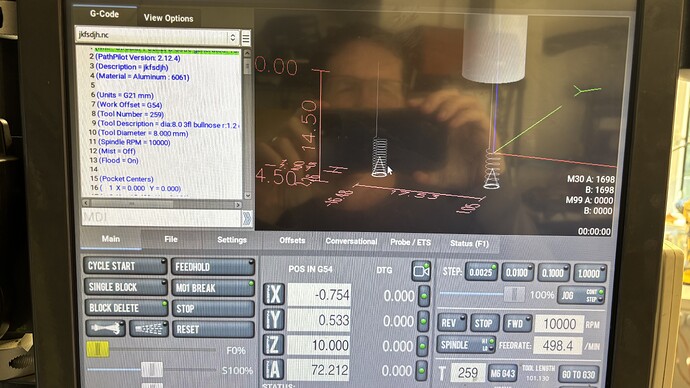Select jog step 0.1000
This screenshot has width=690, height=388.
[554, 273]
